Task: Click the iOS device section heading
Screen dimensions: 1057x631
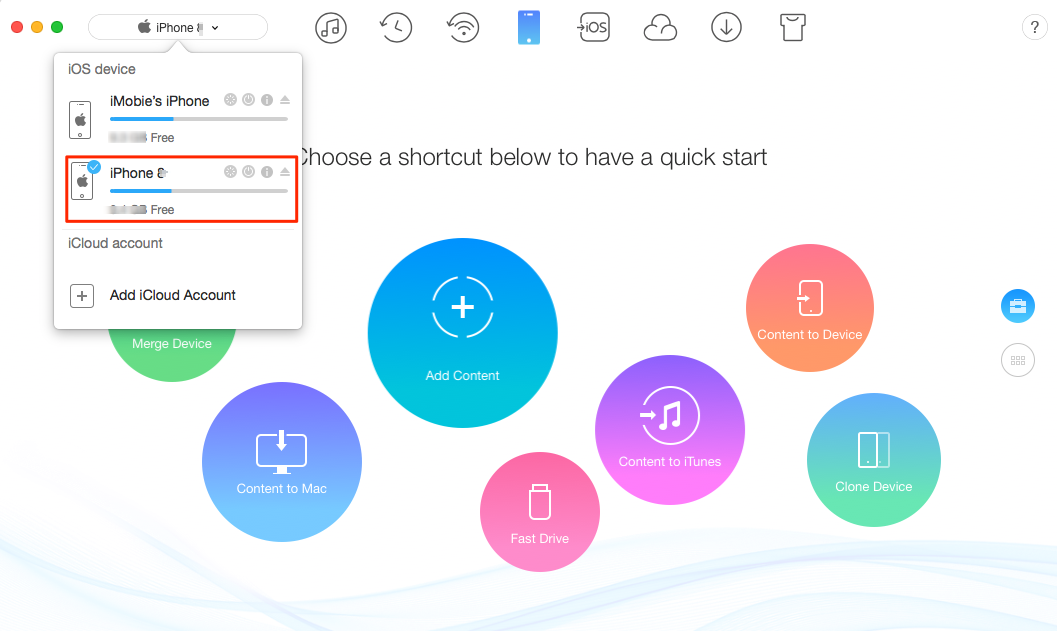Action: coord(102,69)
